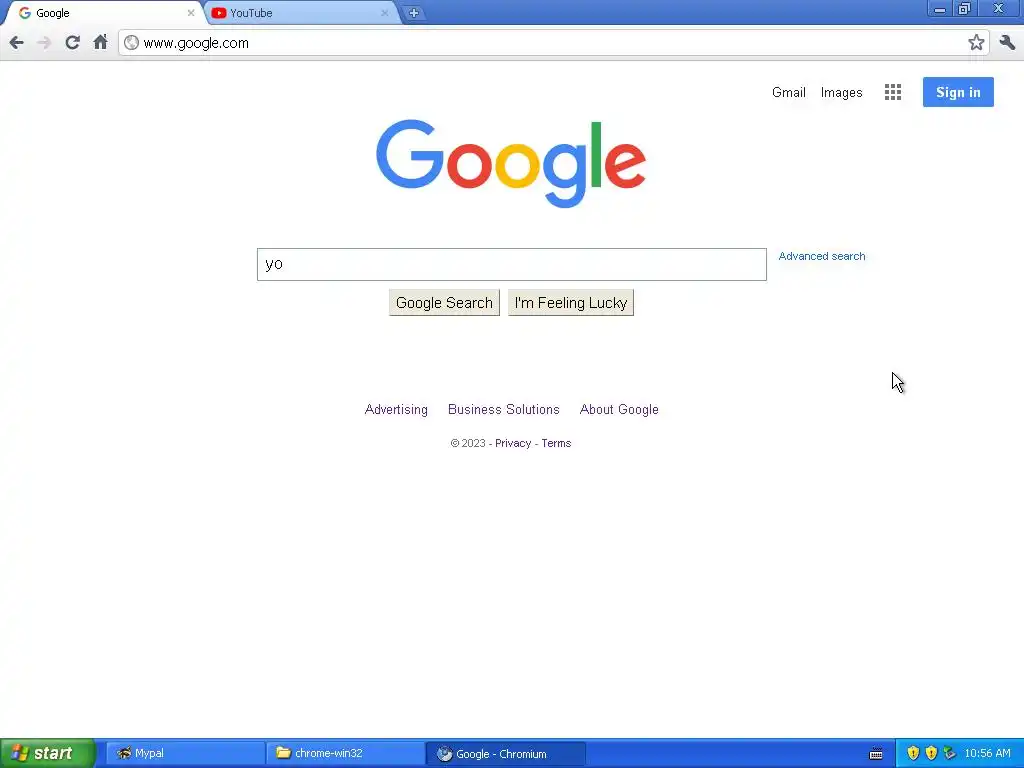Screen dimensions: 1024x768
Task: Open About Google link
Action: click(619, 409)
